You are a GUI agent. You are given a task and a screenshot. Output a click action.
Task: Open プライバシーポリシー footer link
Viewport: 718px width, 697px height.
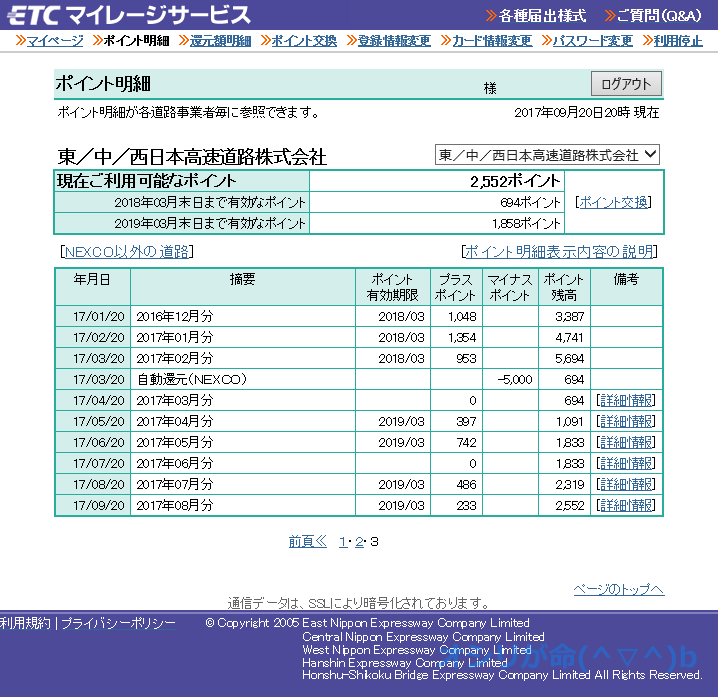(118, 623)
